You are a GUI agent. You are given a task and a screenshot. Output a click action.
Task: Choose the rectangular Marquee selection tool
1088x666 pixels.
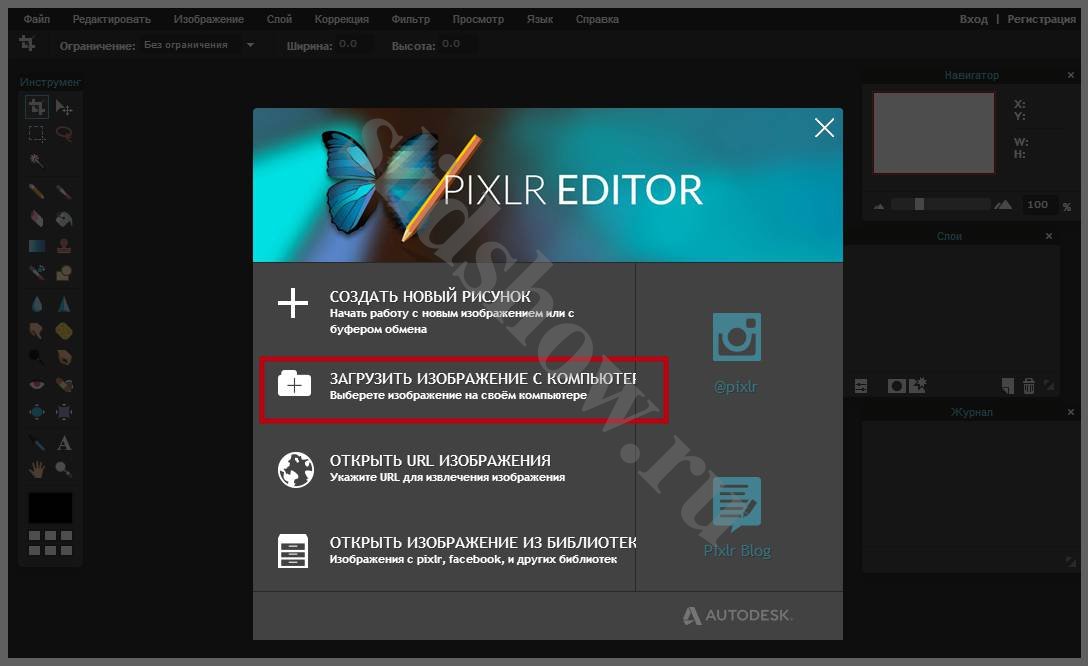coord(37,133)
